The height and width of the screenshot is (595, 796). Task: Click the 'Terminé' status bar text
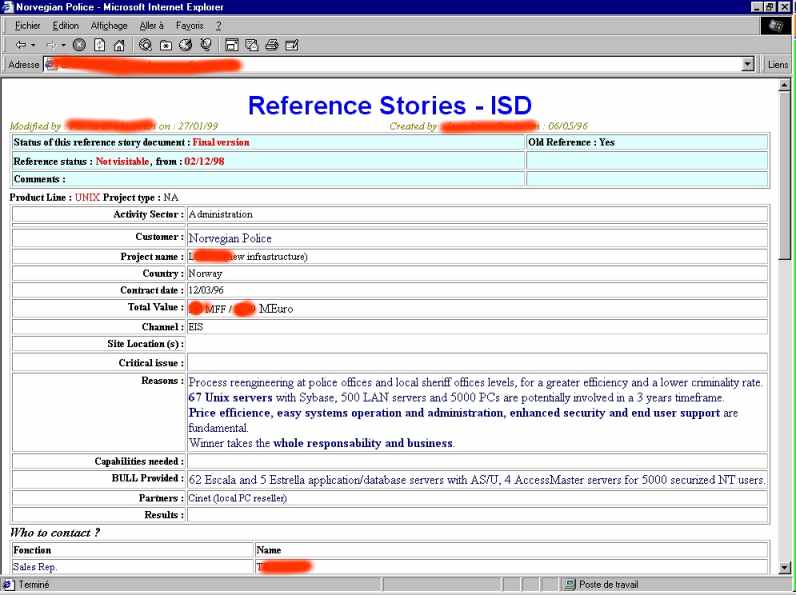34,584
